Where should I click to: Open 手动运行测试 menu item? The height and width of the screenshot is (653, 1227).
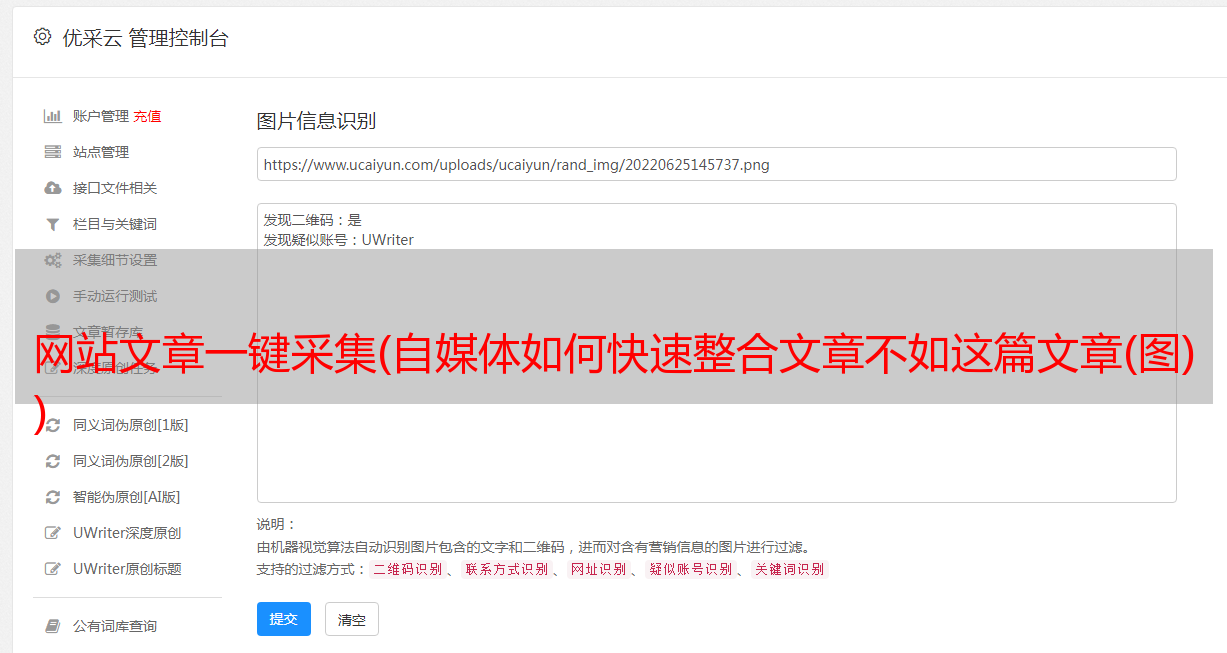[115, 296]
